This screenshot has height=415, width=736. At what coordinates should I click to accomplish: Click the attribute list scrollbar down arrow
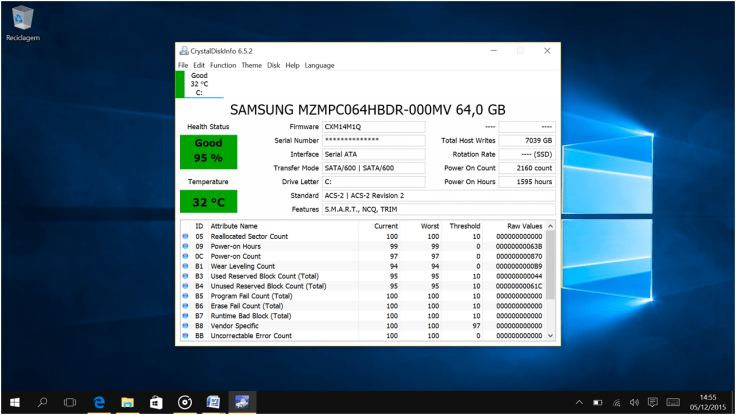[551, 337]
